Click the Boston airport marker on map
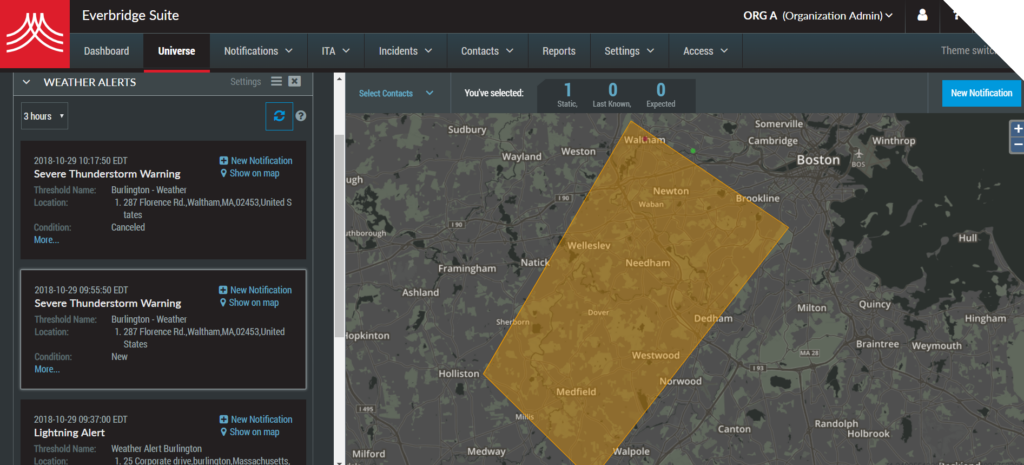This screenshot has width=1024, height=465. click(x=858, y=154)
